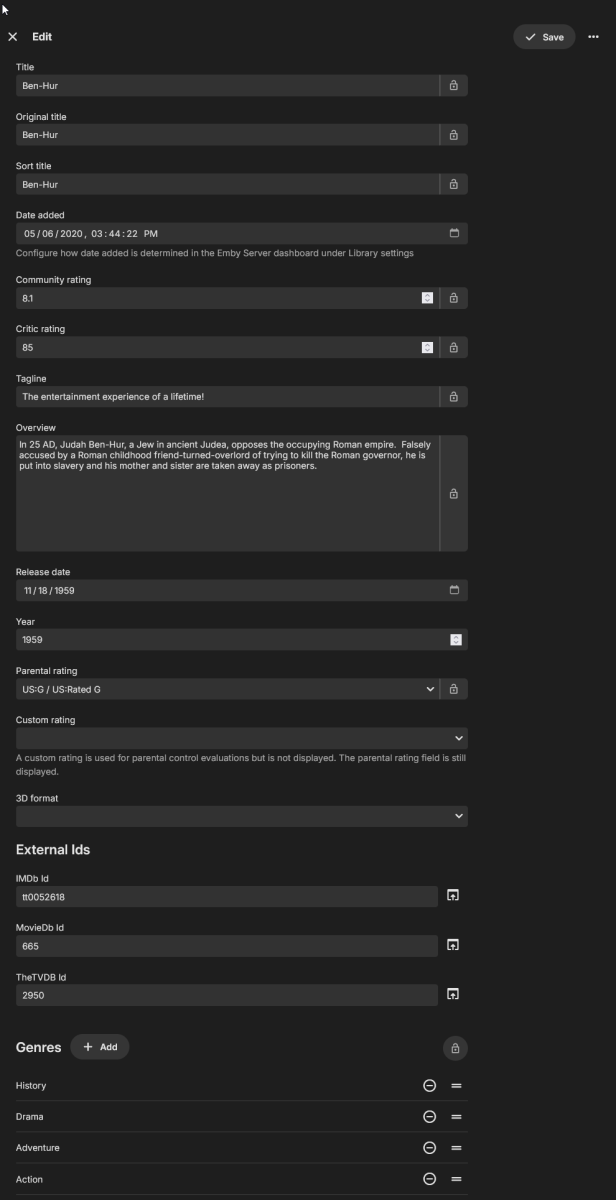616x1200 pixels.
Task: Open the TheTVDB link icon
Action: pyautogui.click(x=453, y=994)
